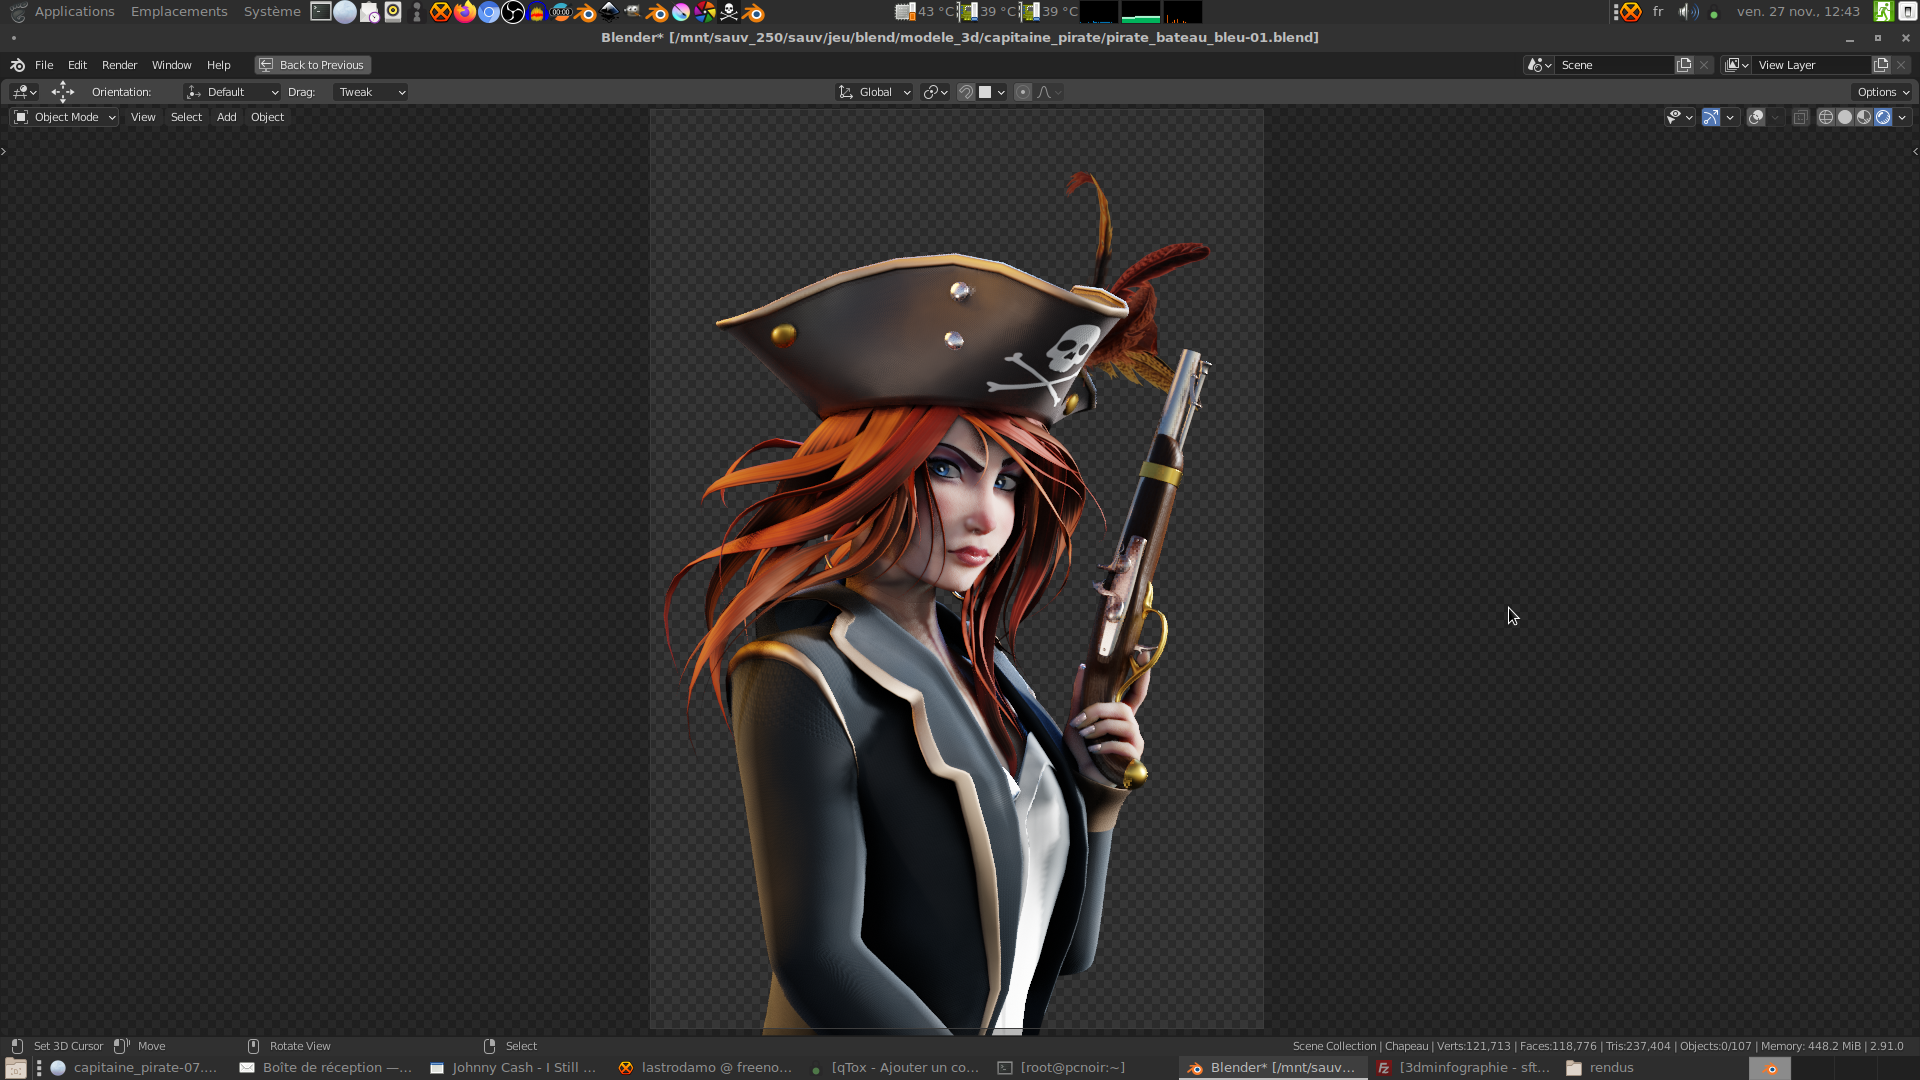This screenshot has width=1920, height=1080.
Task: Open the Applications system menu
Action: [x=74, y=12]
